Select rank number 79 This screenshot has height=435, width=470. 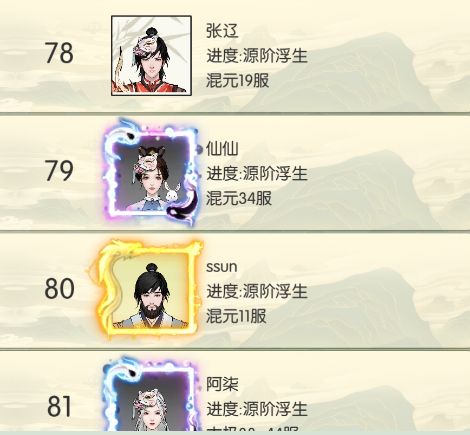tap(59, 171)
